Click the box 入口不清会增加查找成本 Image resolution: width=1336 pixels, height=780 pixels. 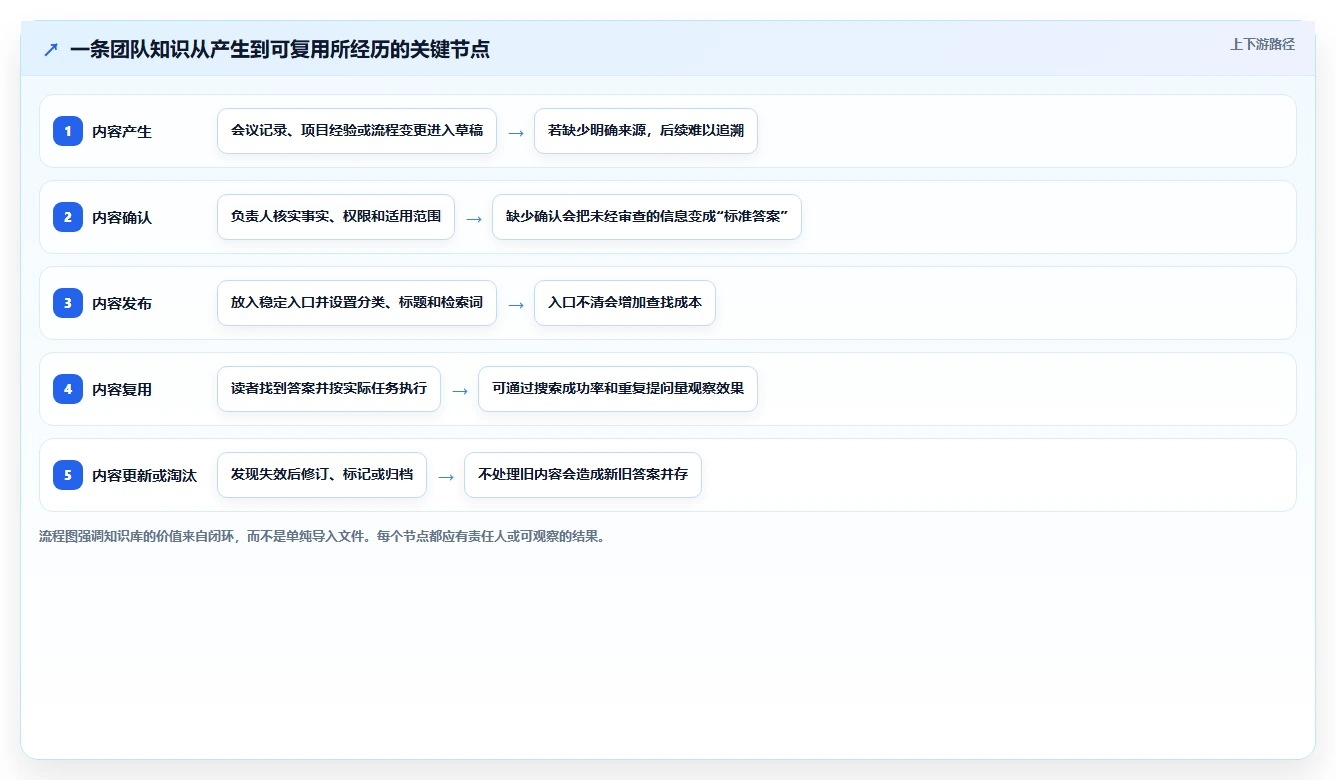coord(625,303)
